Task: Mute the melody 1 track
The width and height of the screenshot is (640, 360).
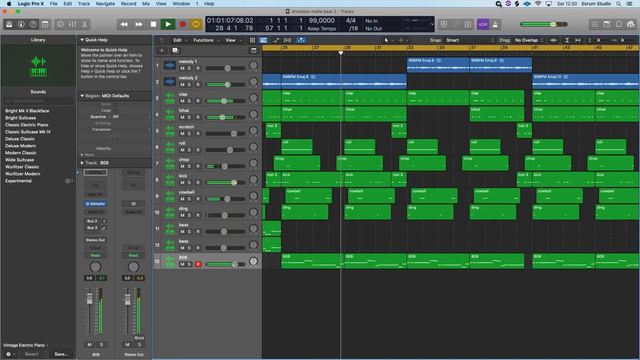Action: click(182, 68)
